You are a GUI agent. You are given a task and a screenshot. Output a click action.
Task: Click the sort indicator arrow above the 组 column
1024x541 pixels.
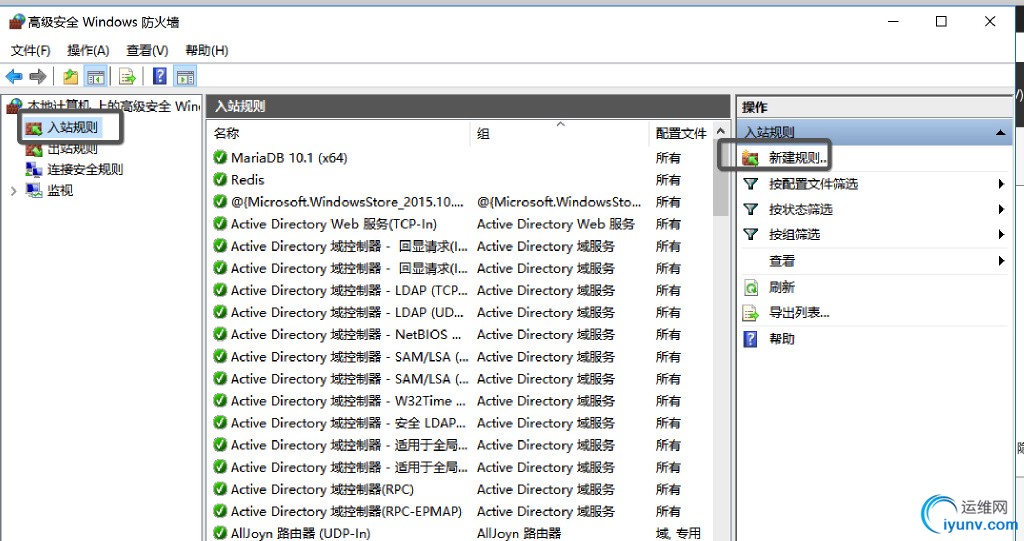560,123
